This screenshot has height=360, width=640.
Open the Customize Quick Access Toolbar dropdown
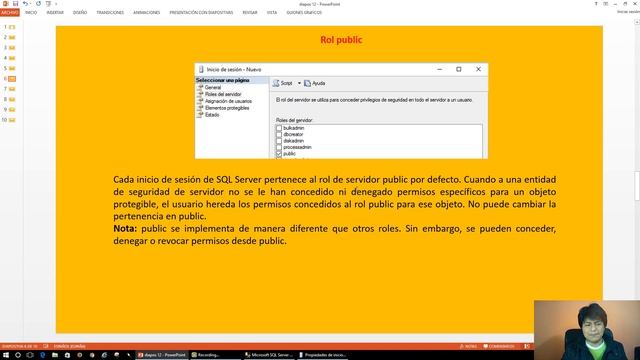(x=56, y=4)
